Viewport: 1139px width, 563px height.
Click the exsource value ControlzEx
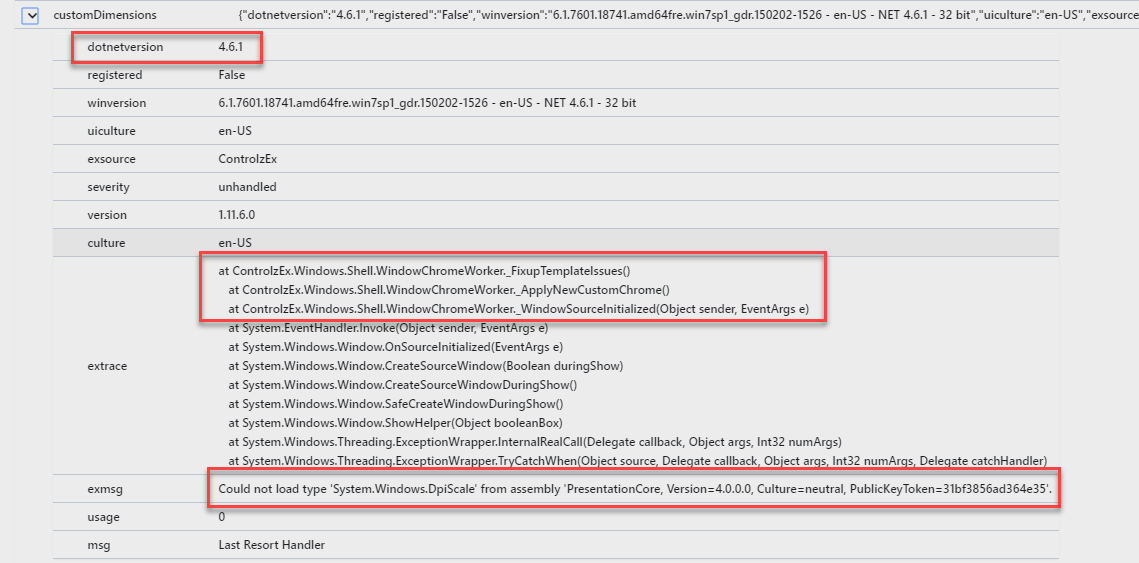(x=248, y=159)
